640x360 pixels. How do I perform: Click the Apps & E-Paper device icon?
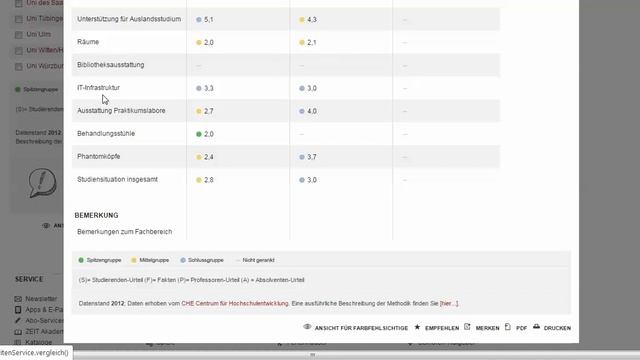click(x=18, y=310)
